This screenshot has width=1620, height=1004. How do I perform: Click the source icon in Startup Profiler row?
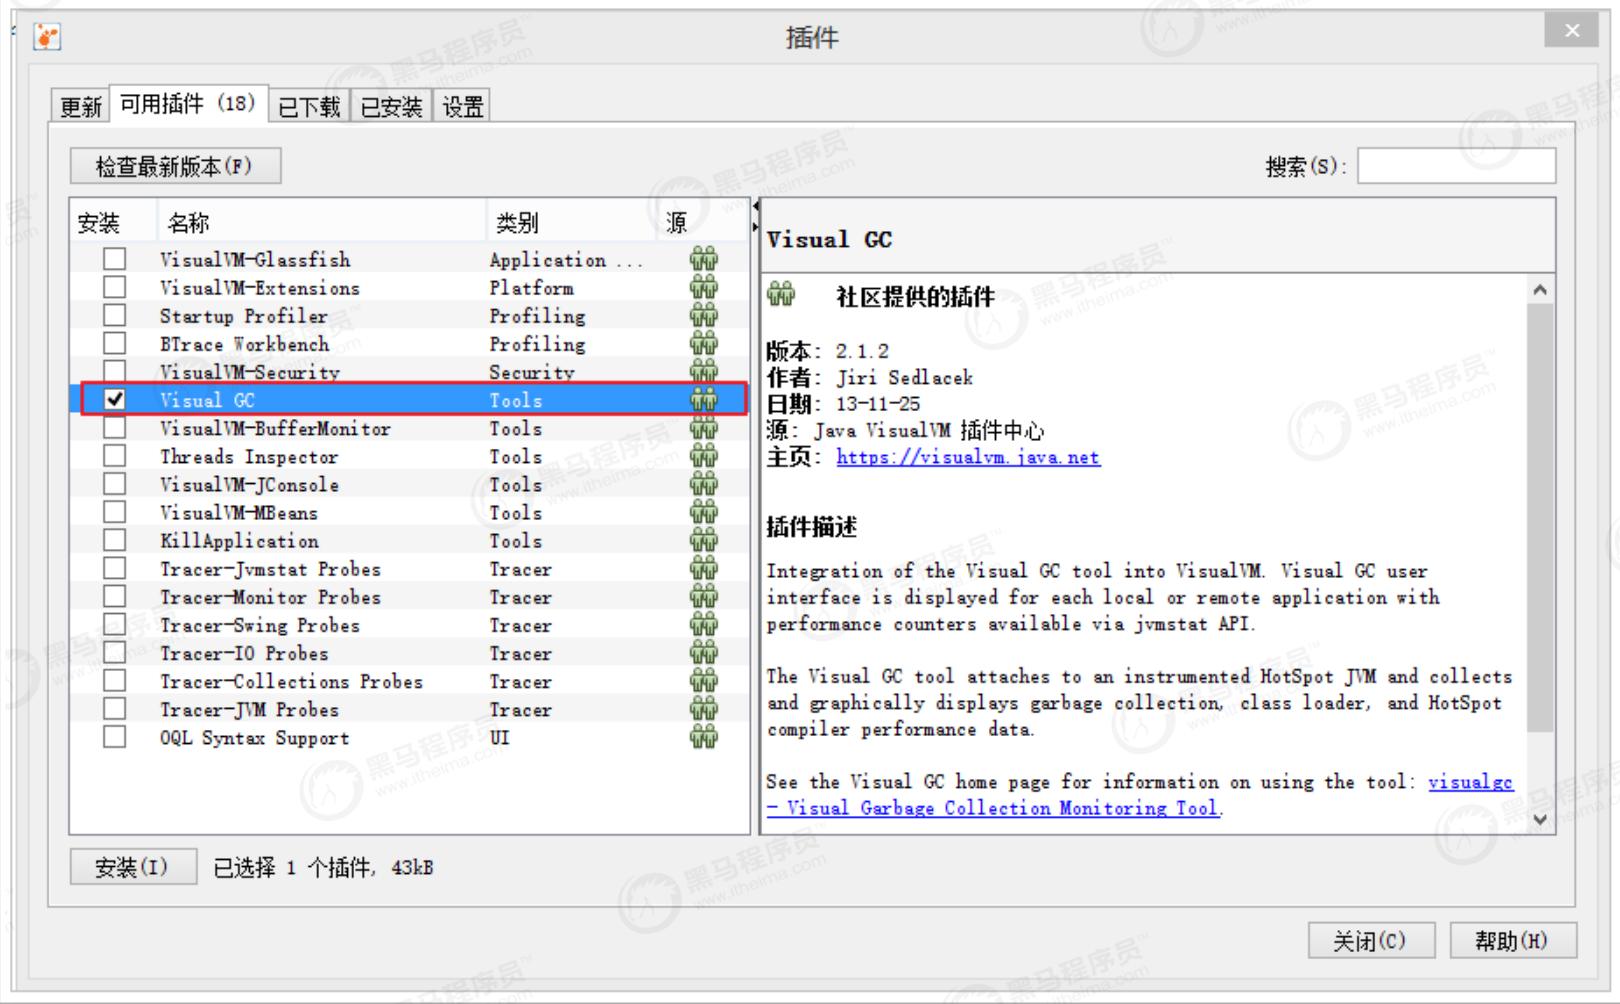coord(703,315)
